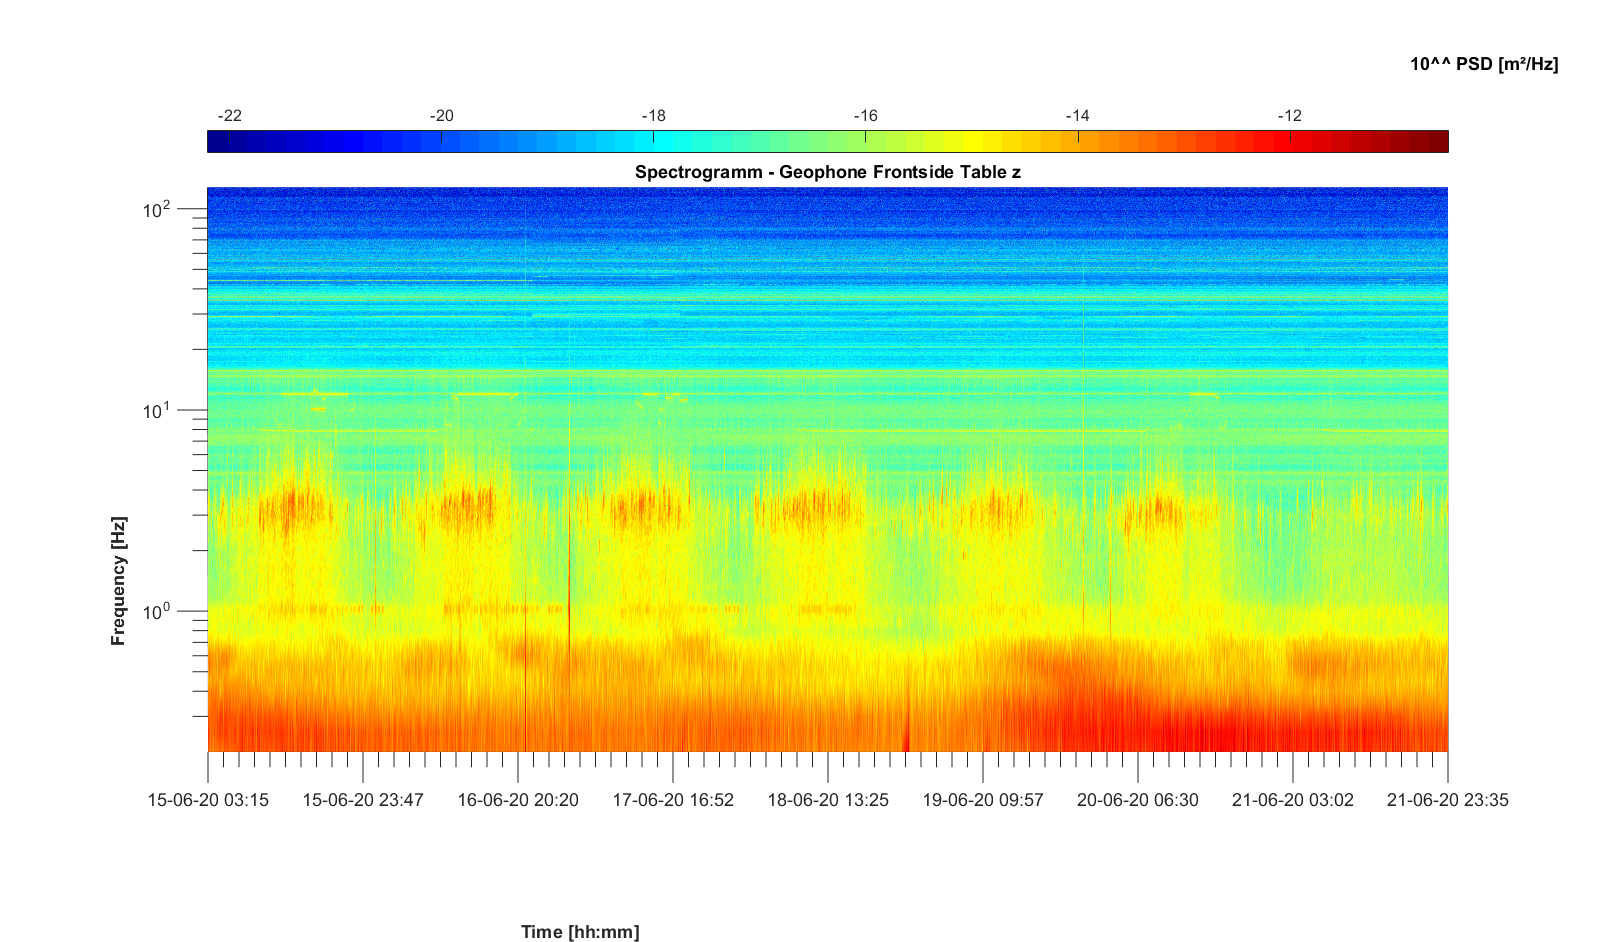Select colorbar tick label '-12'
Screen dimensions: 1600x942
click(x=1290, y=116)
